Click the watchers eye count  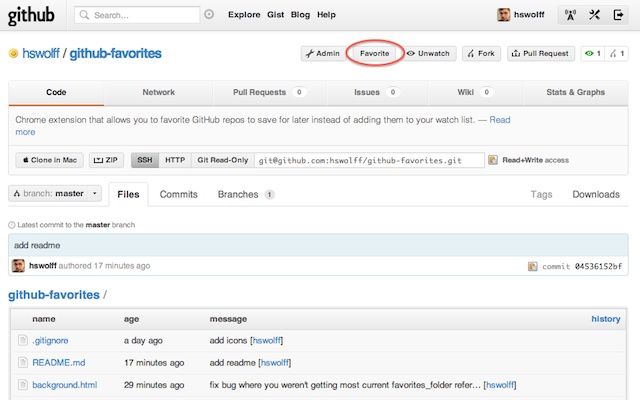593,53
